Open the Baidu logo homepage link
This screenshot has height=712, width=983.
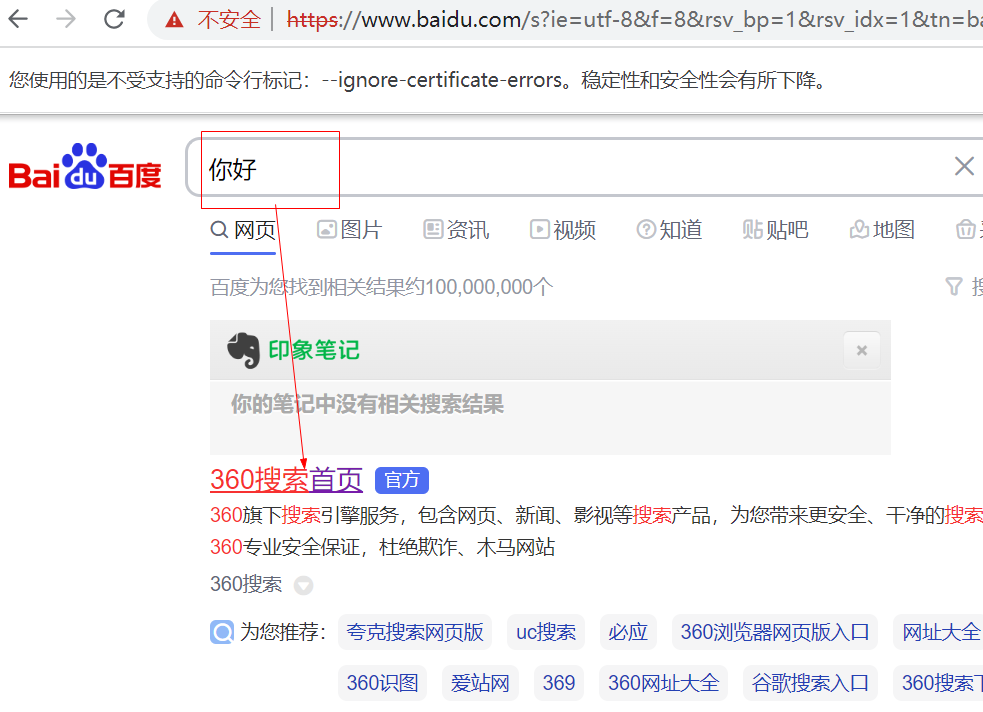(x=85, y=167)
